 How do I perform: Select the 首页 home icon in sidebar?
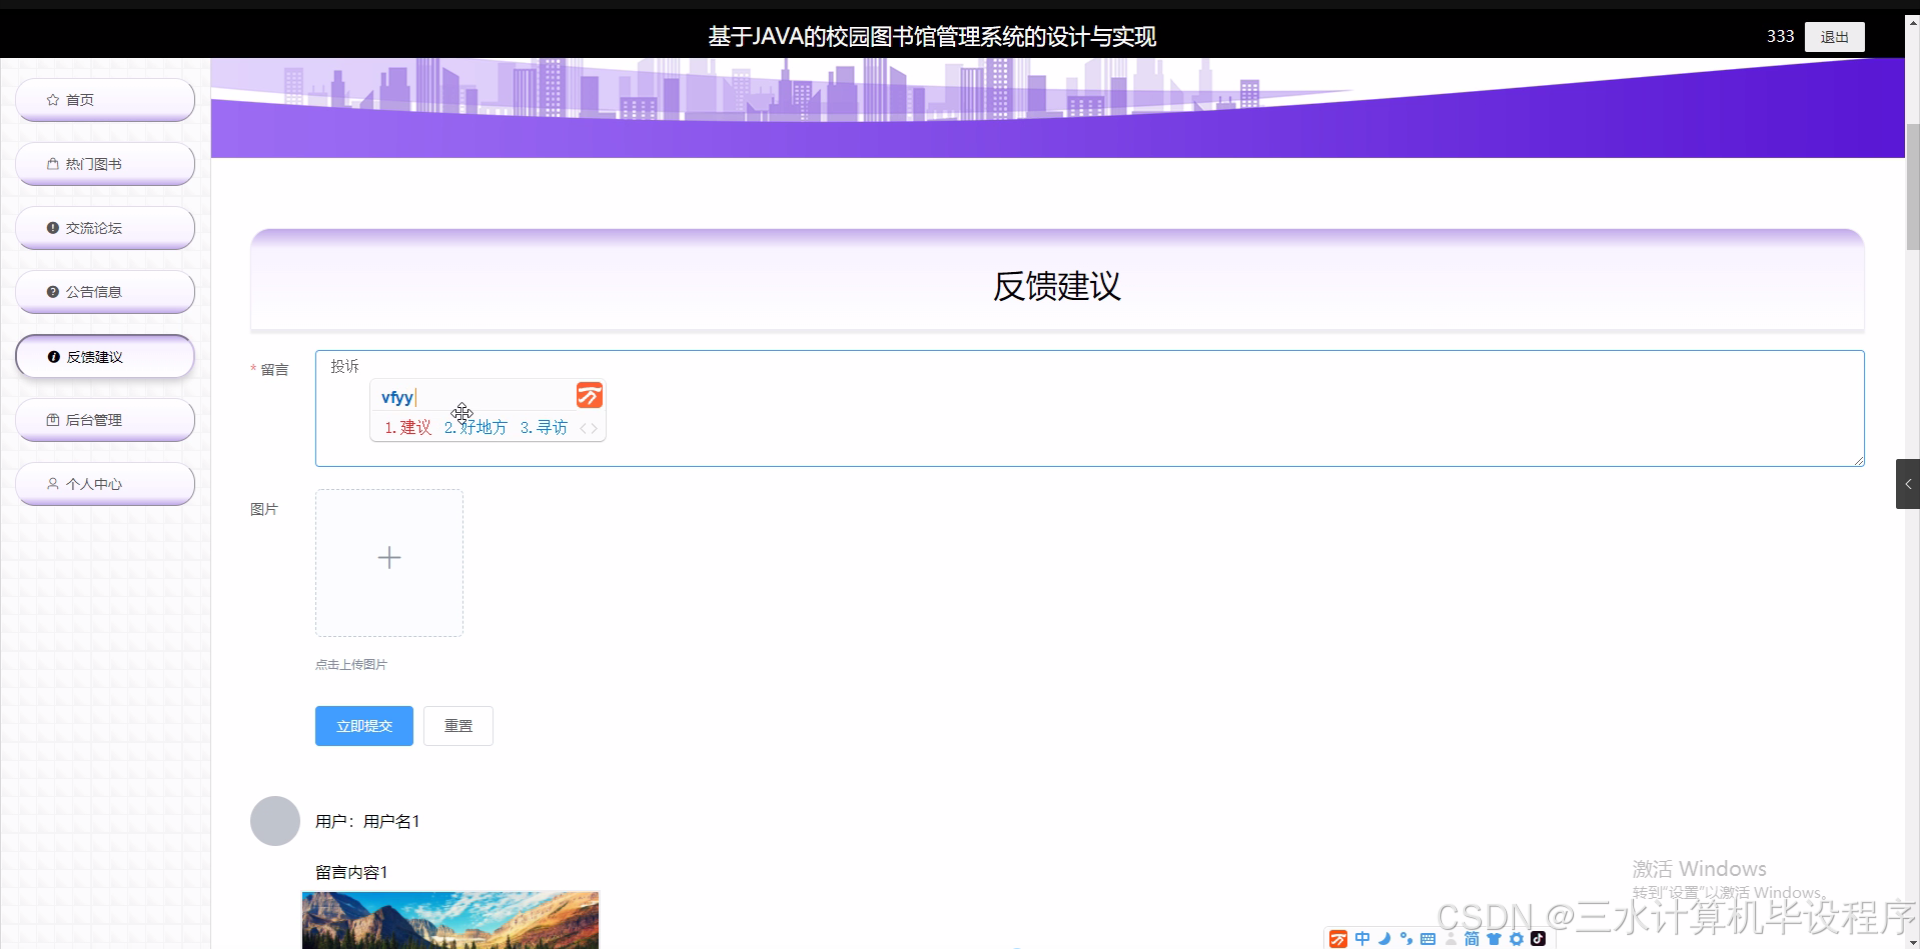tap(54, 99)
